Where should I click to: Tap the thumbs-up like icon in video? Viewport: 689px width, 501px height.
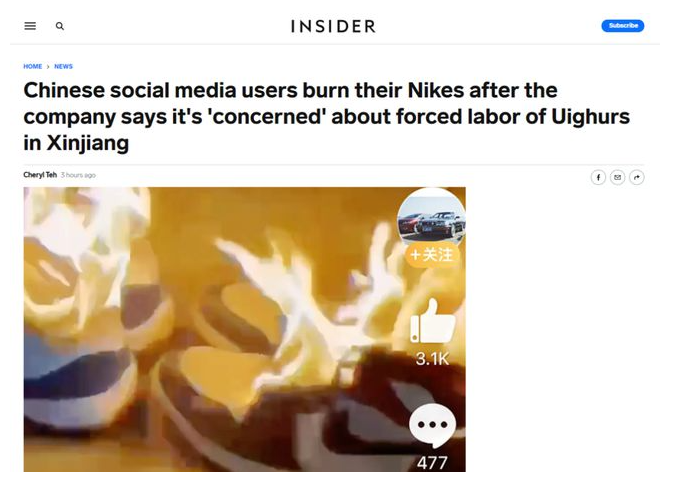[x=432, y=321]
